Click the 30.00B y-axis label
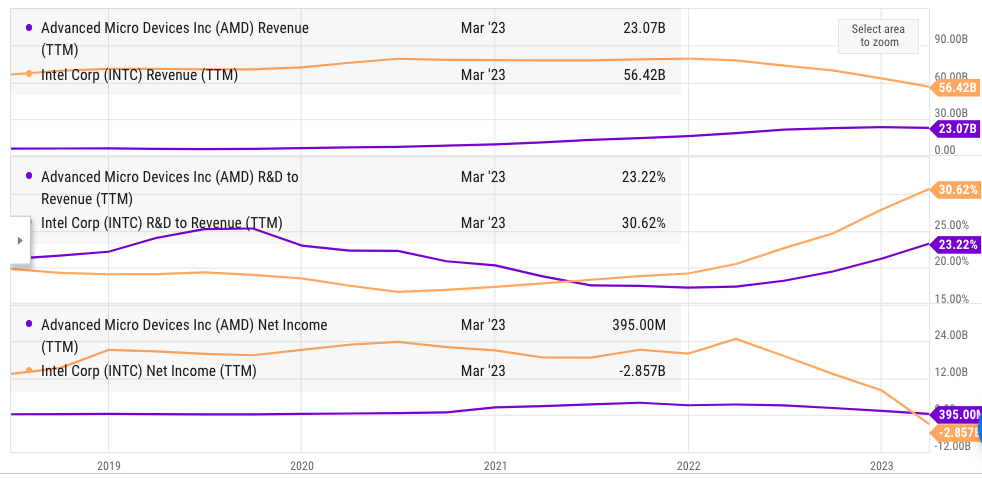This screenshot has height=479, width=982. click(951, 113)
